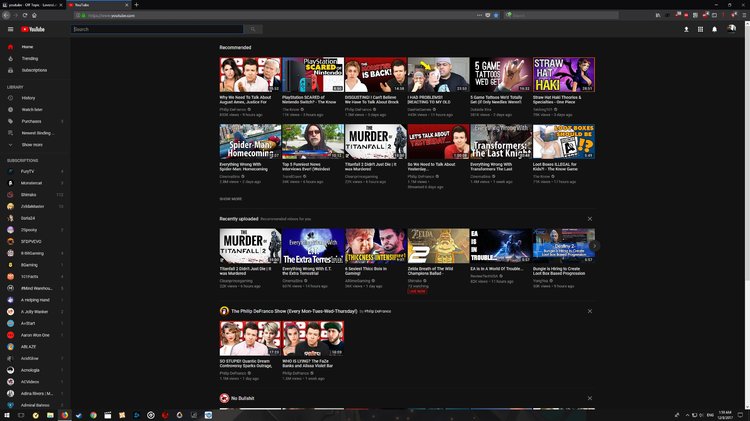Play Murder of Titanfall 2 recommended thumbnail

pos(375,142)
